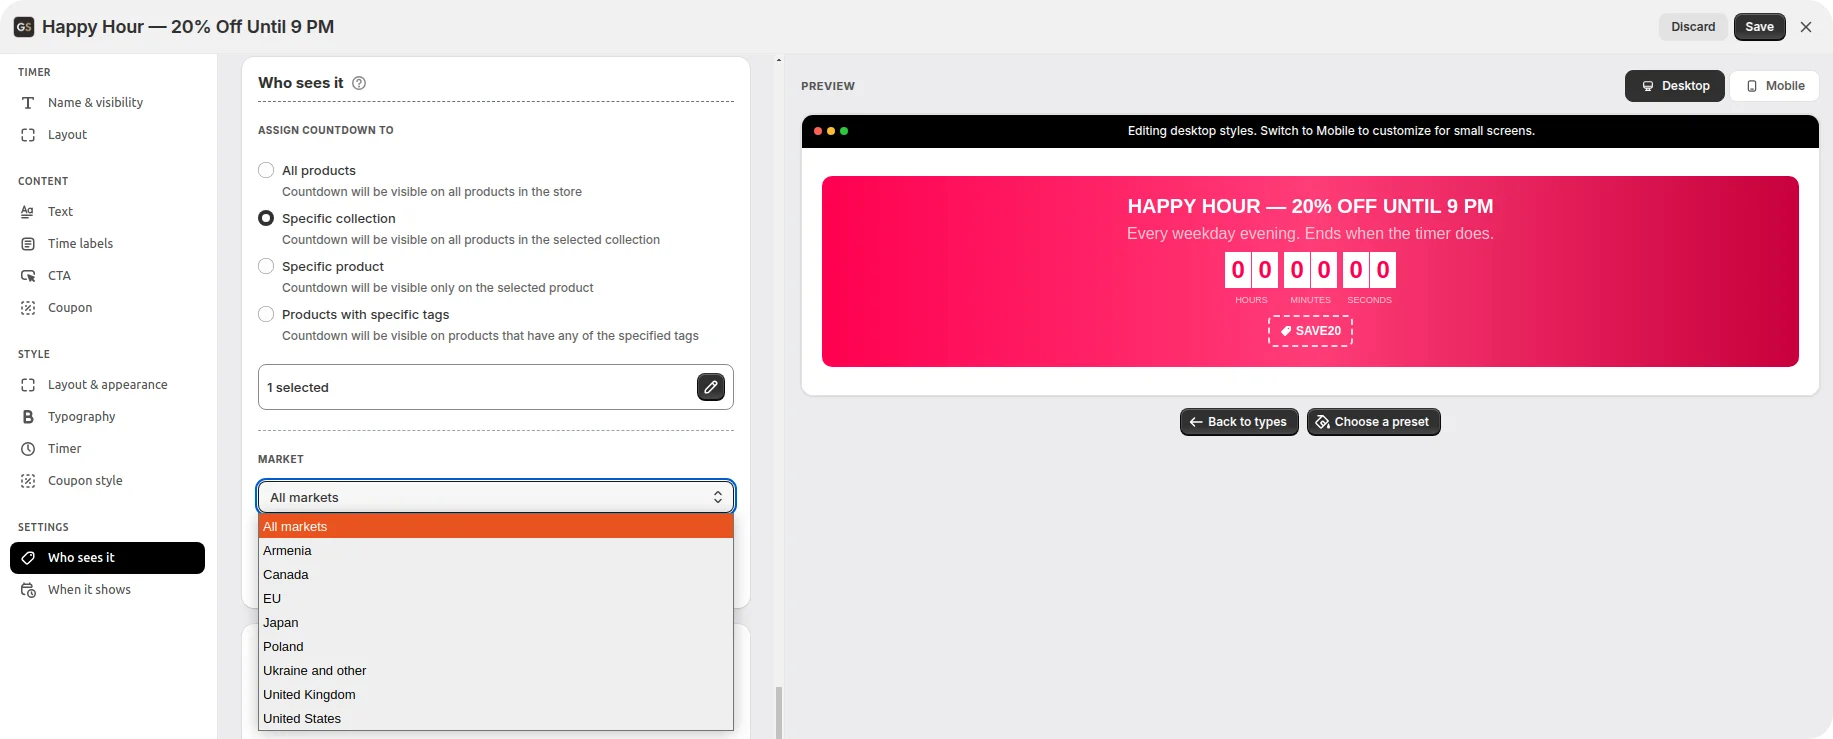Screen dimensions: 1833x739
Task: Choose Ukraine and other market option
Action: pyautogui.click(x=496, y=670)
